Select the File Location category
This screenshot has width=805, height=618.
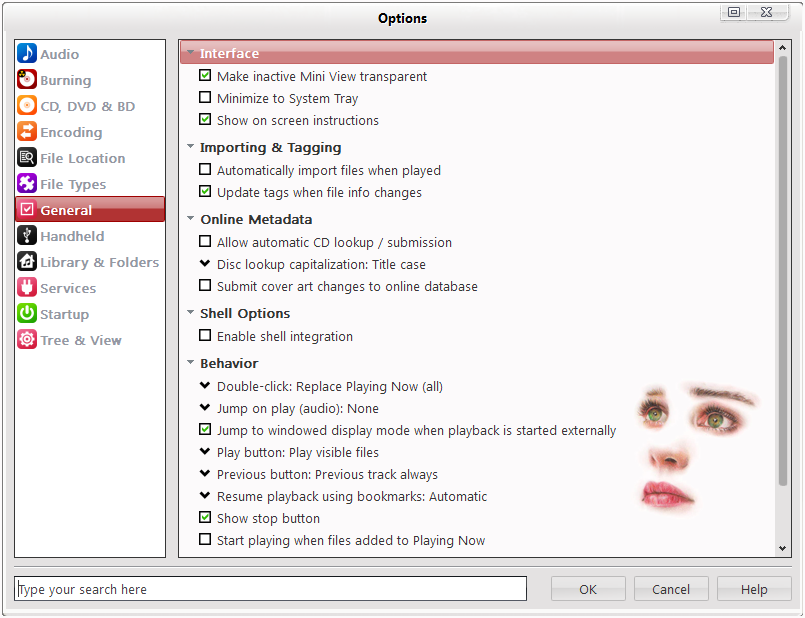click(90, 158)
